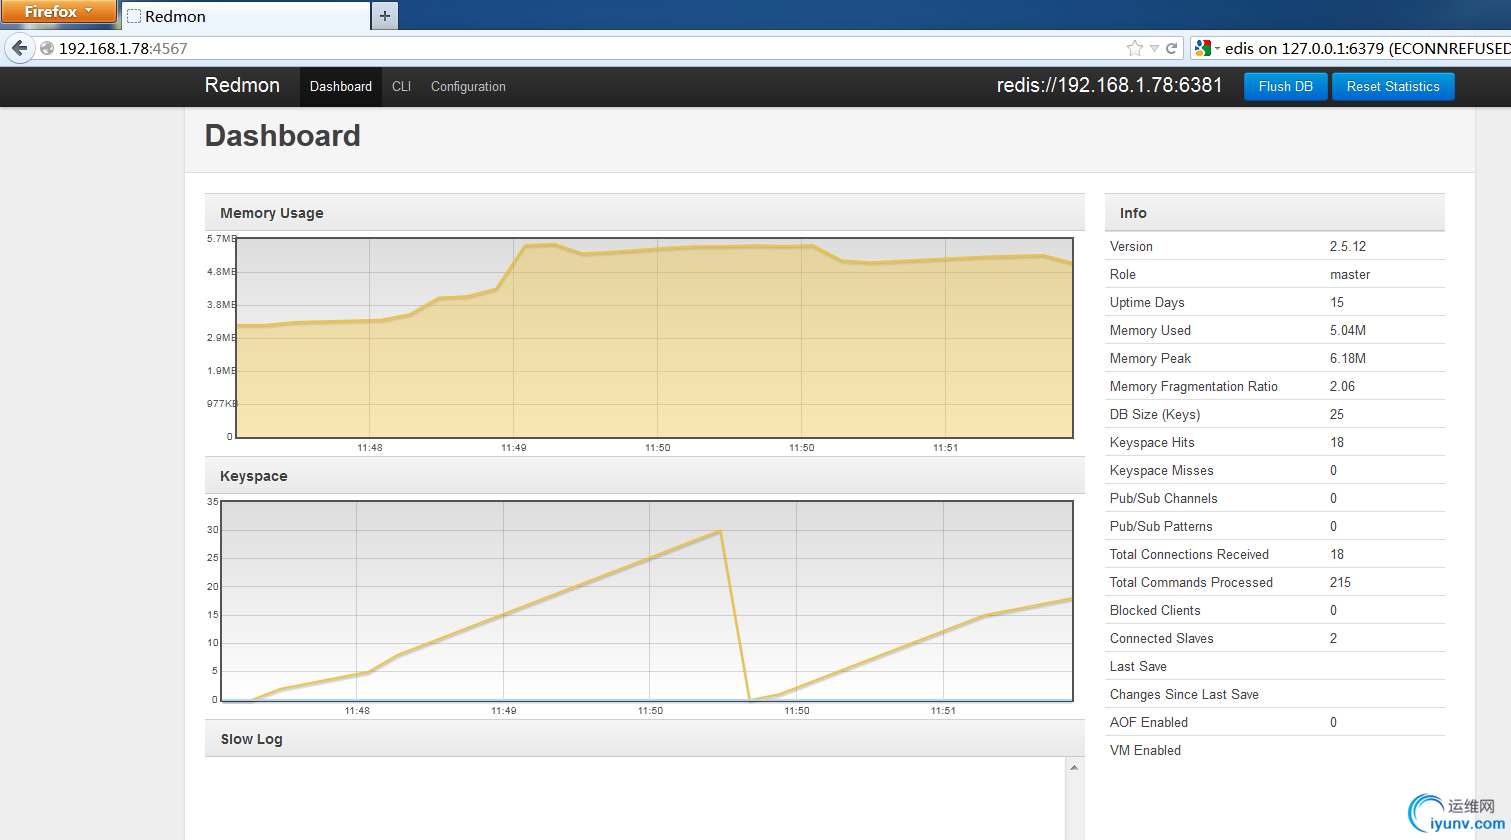Viewport: 1511px width, 840px height.
Task: Open a new tab with the plus button
Action: (x=385, y=16)
